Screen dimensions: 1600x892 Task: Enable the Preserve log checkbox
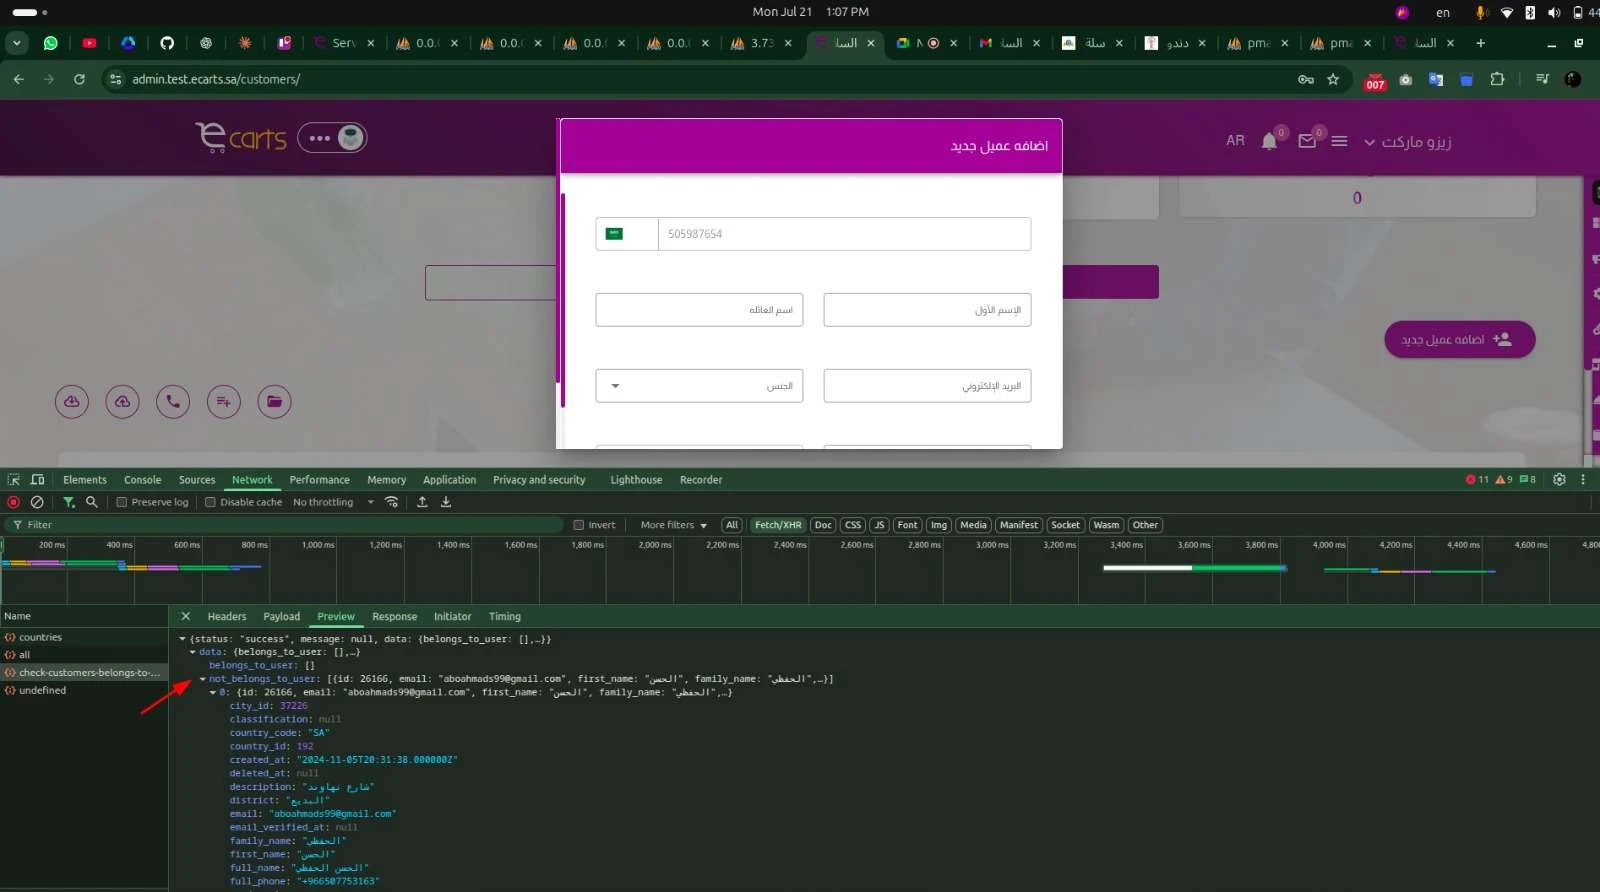pos(122,502)
